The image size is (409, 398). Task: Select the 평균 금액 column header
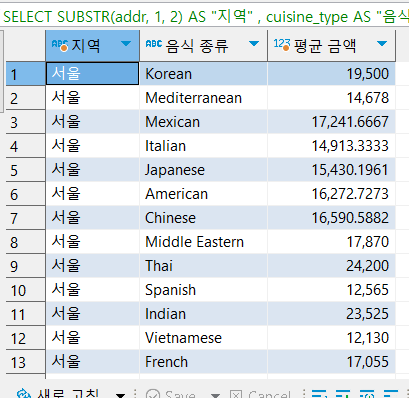tap(332, 46)
